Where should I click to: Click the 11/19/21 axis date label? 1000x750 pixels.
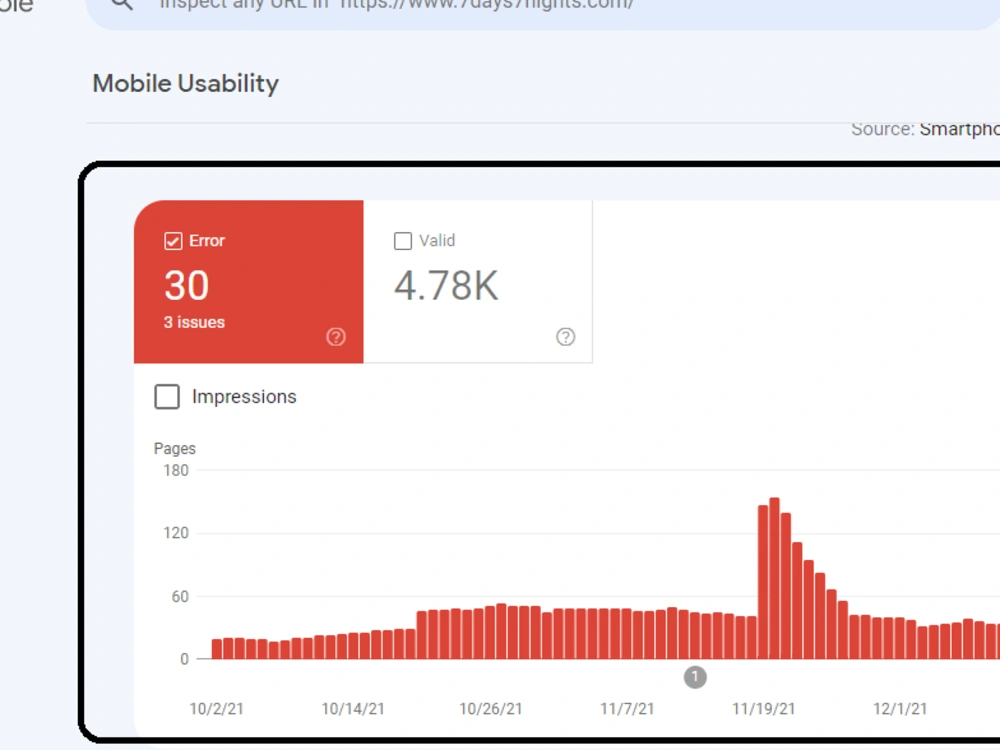click(763, 709)
